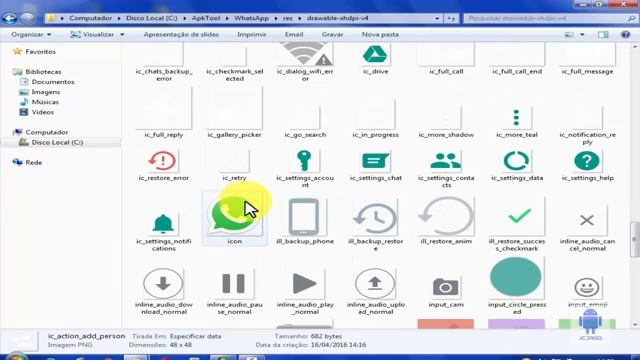Navigate to Computador in address bar
Image resolution: width=640 pixels, height=360 pixels.
pyautogui.click(x=90, y=18)
